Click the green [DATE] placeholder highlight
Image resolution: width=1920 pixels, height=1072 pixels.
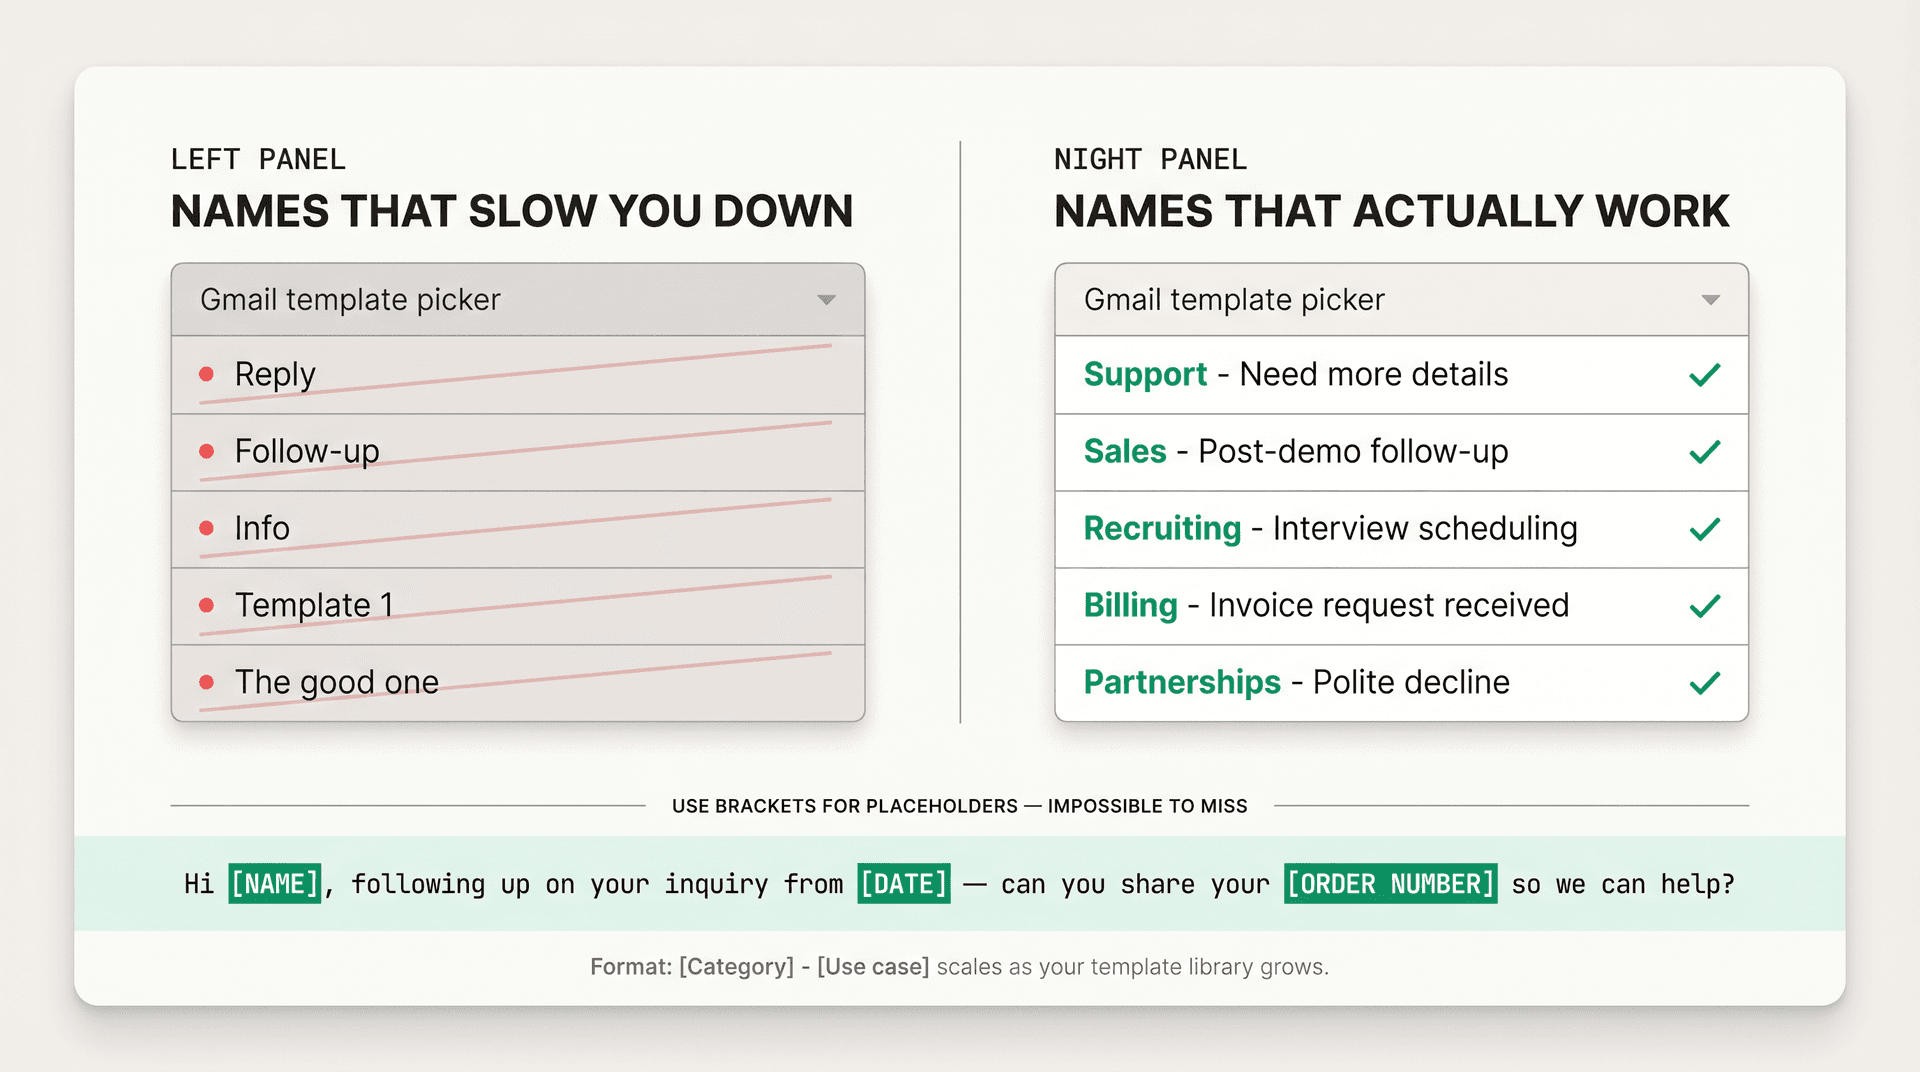tap(904, 884)
